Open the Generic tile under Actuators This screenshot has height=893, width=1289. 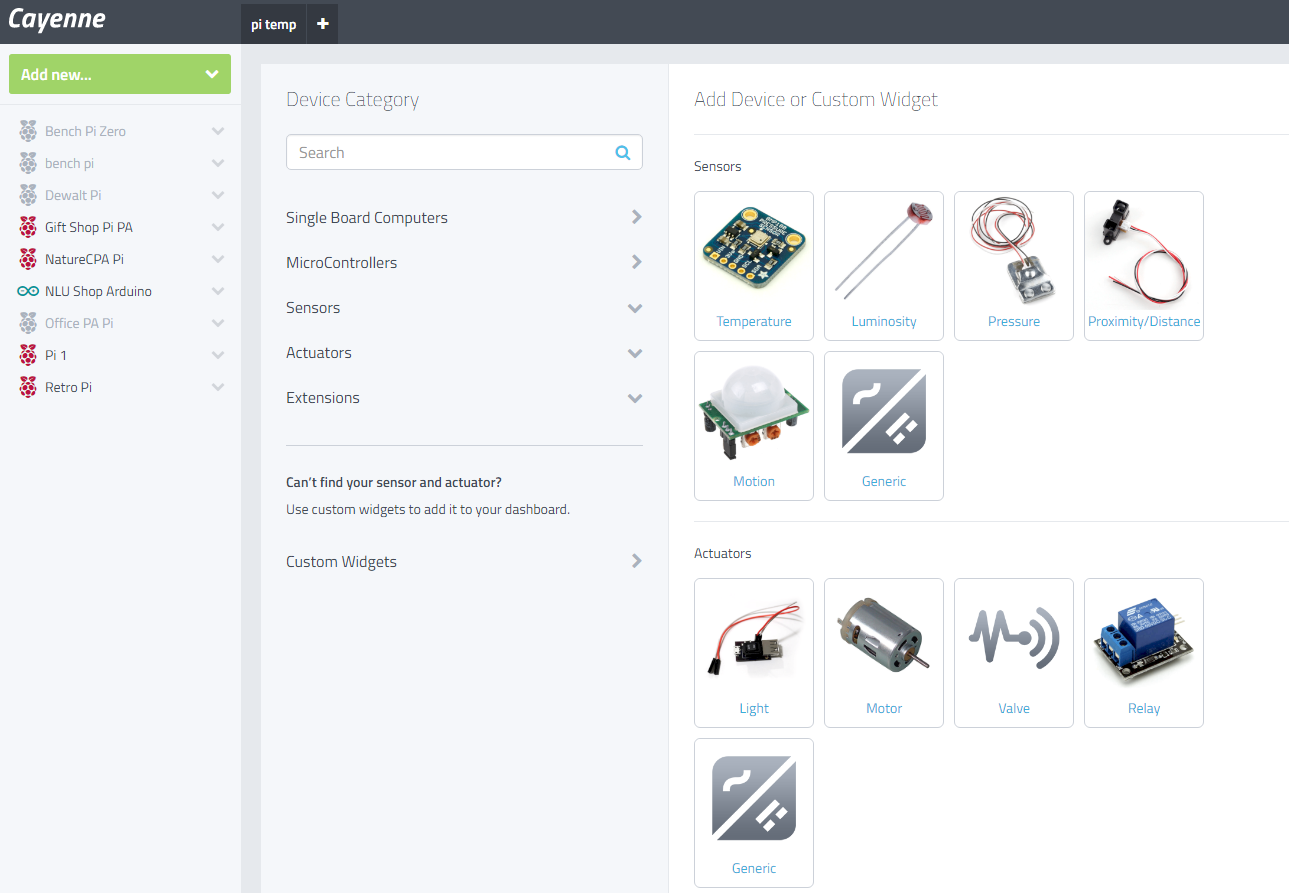(x=754, y=813)
